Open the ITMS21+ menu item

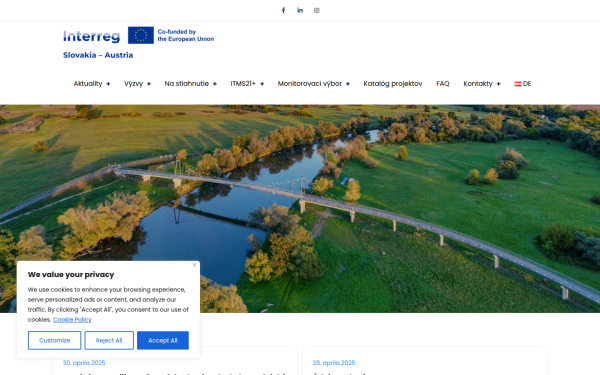[x=243, y=83]
